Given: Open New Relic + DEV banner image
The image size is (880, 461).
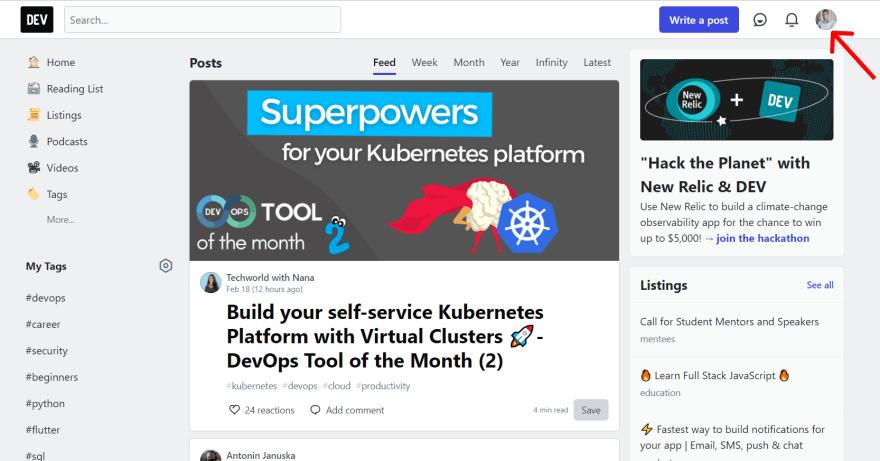Looking at the screenshot, I should (x=736, y=99).
